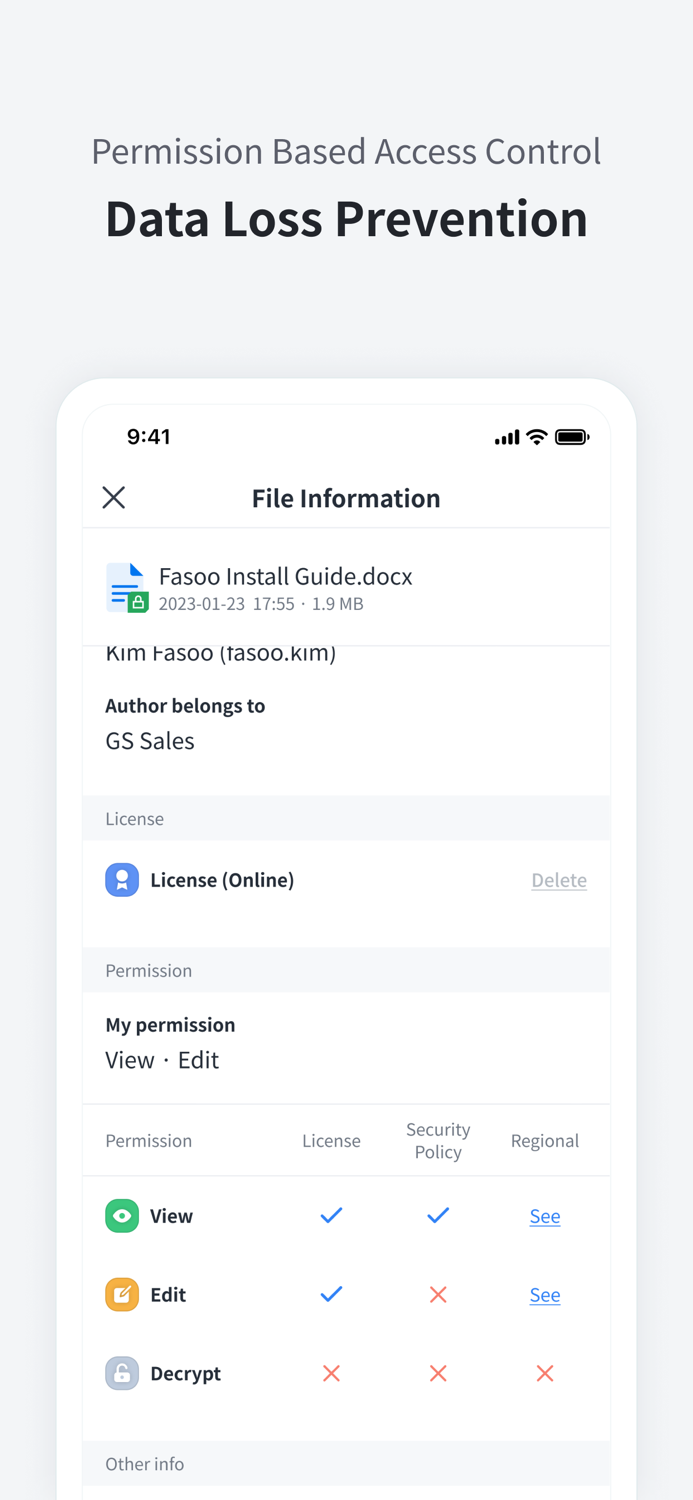The height and width of the screenshot is (1500, 693).
Task: Tap the Wi-Fi icon in the status bar
Action: (x=537, y=436)
